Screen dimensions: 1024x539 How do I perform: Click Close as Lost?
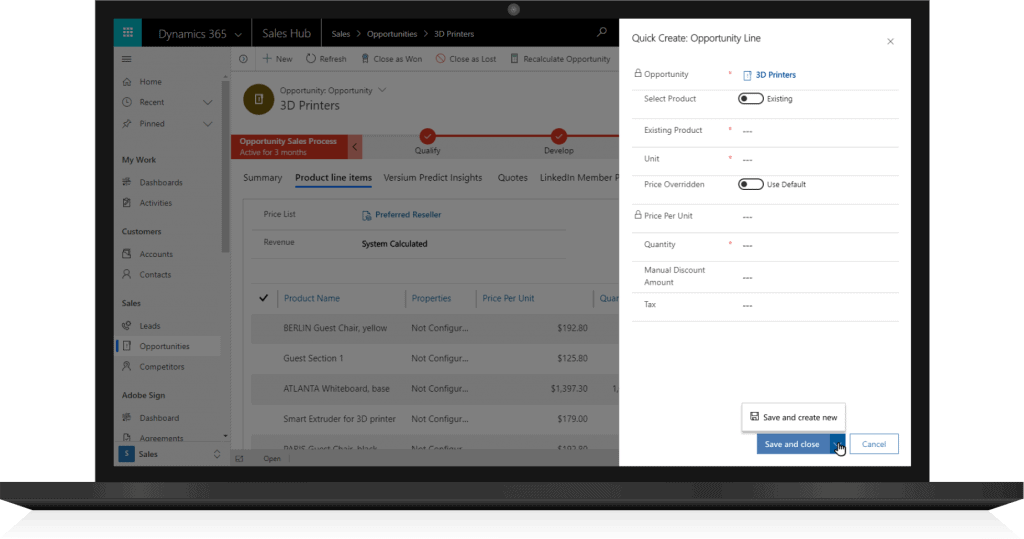click(466, 59)
